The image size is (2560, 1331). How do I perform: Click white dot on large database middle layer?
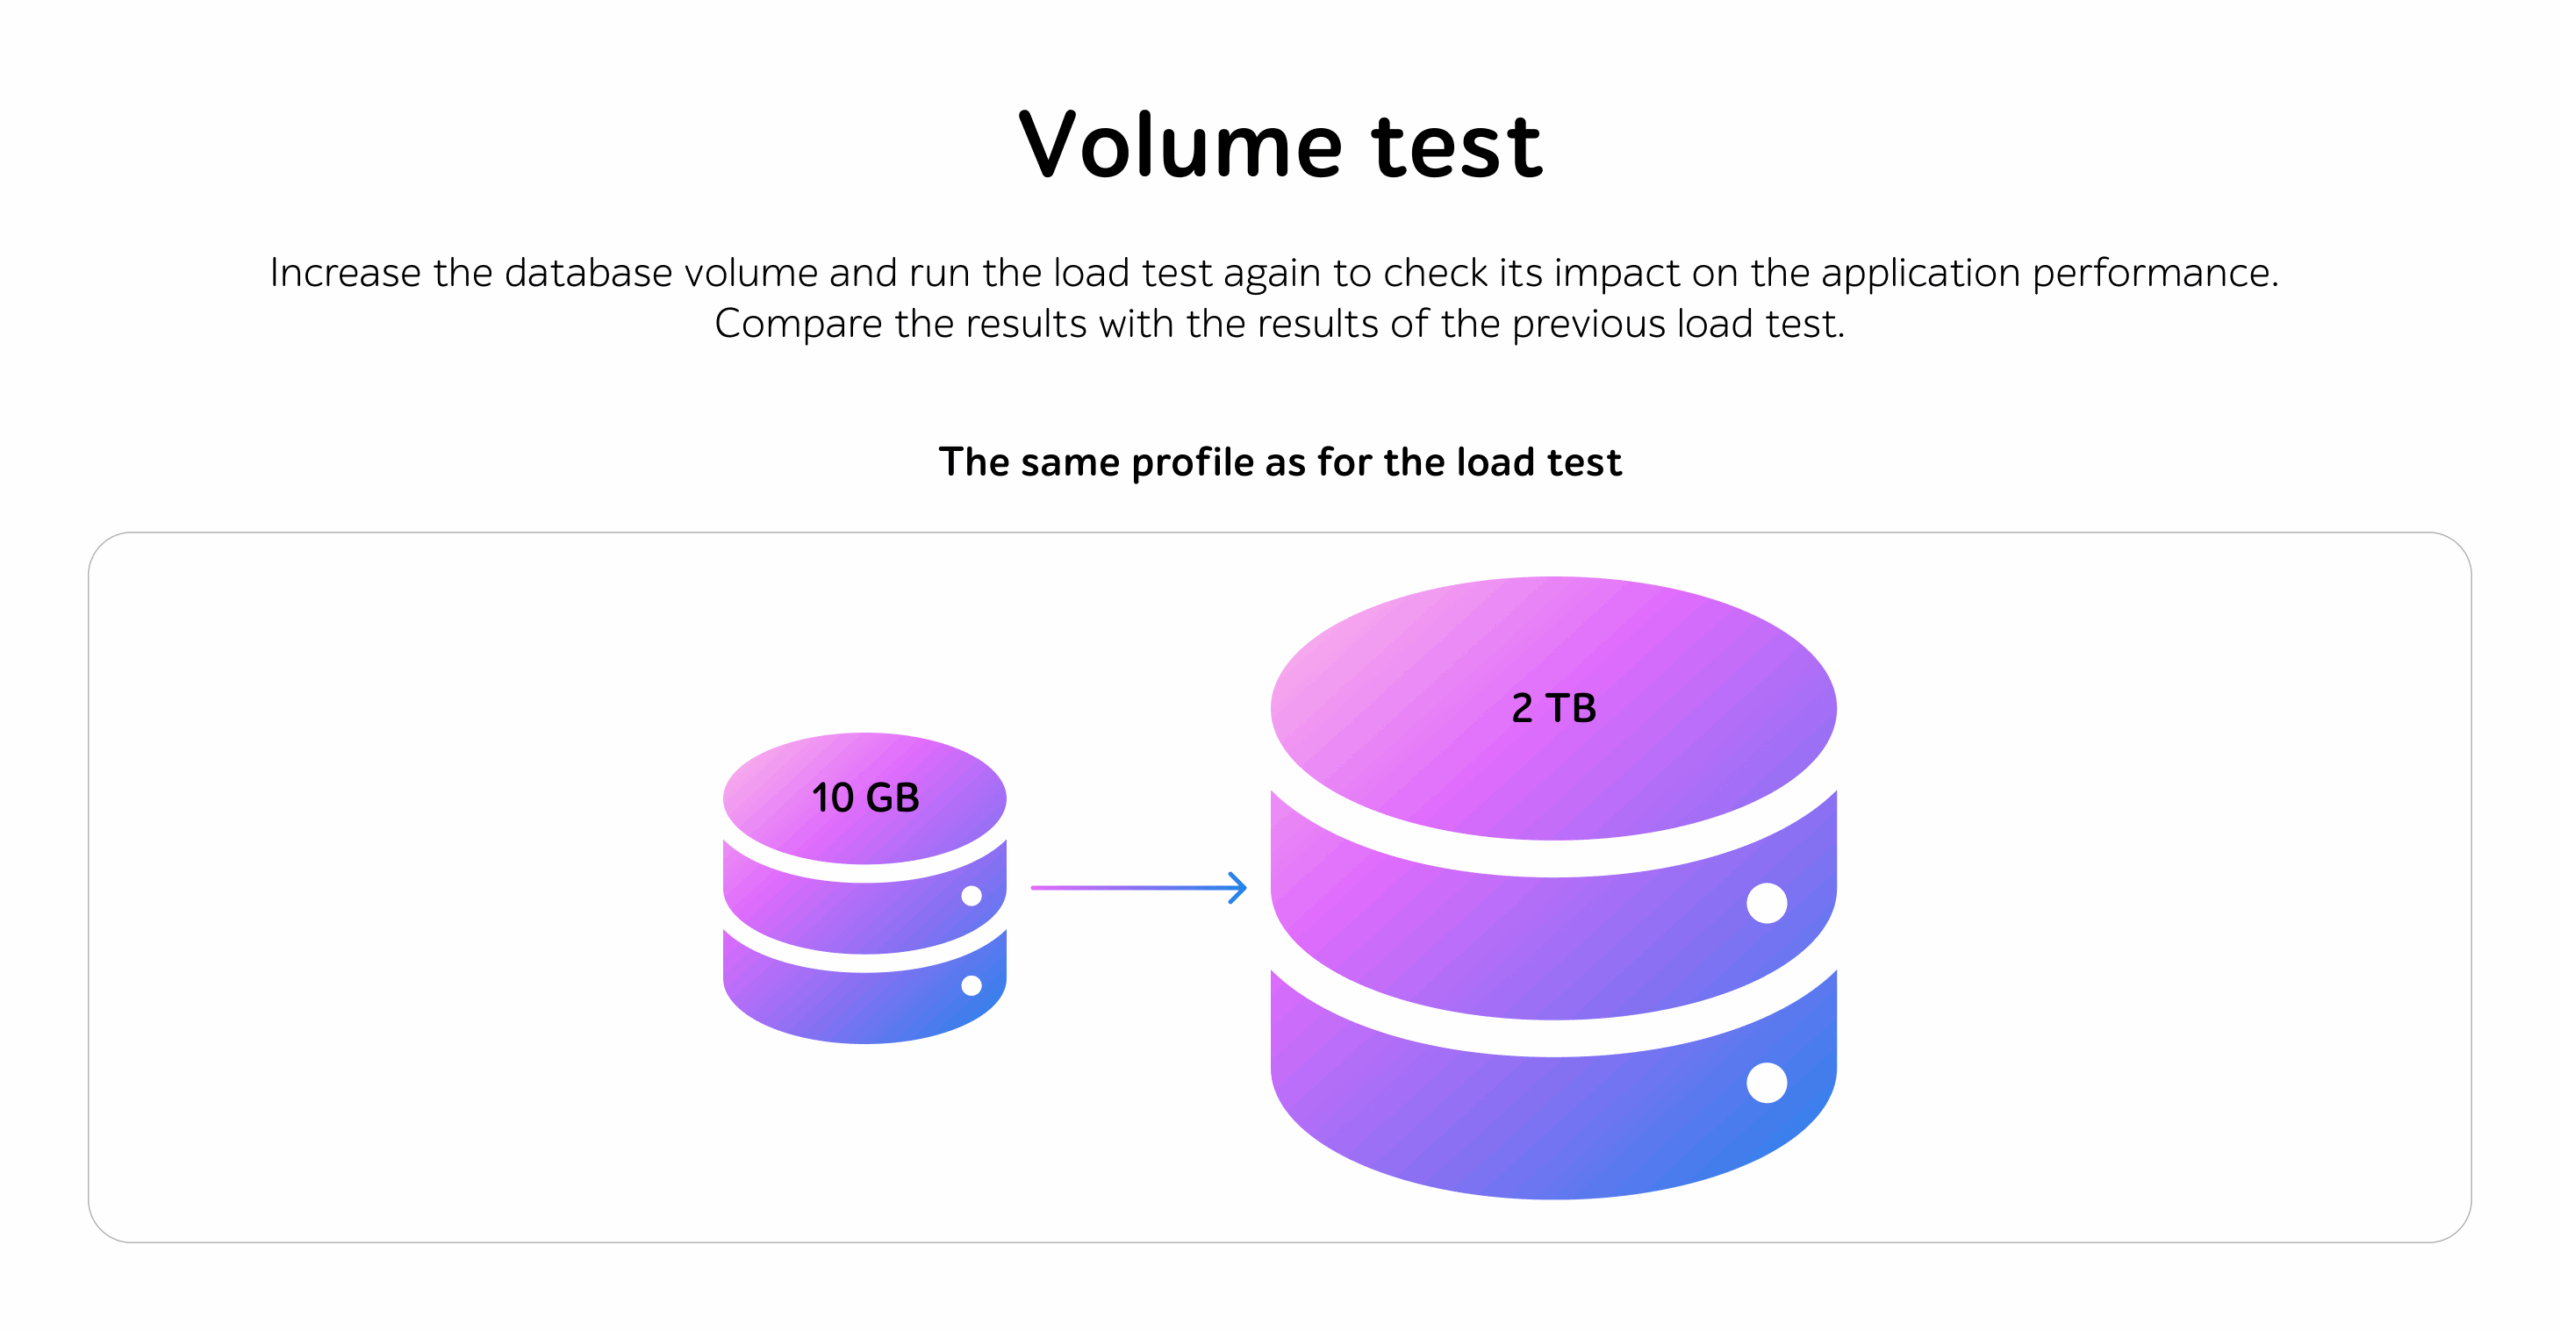coord(1765,902)
